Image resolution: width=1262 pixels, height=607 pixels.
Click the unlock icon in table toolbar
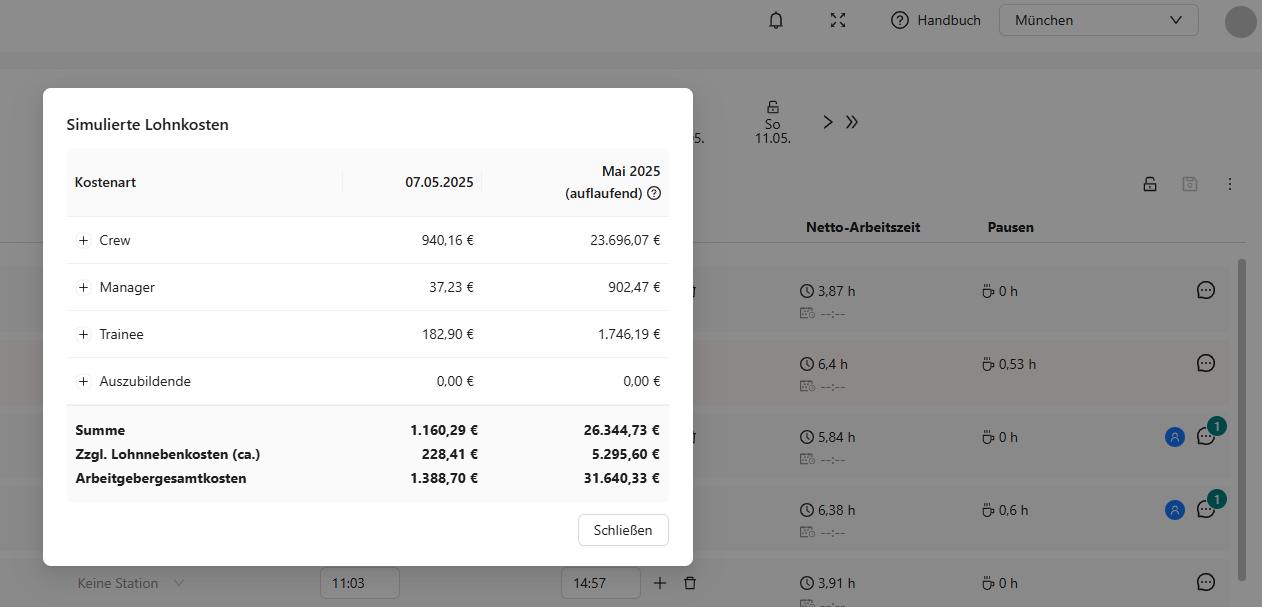point(1150,184)
